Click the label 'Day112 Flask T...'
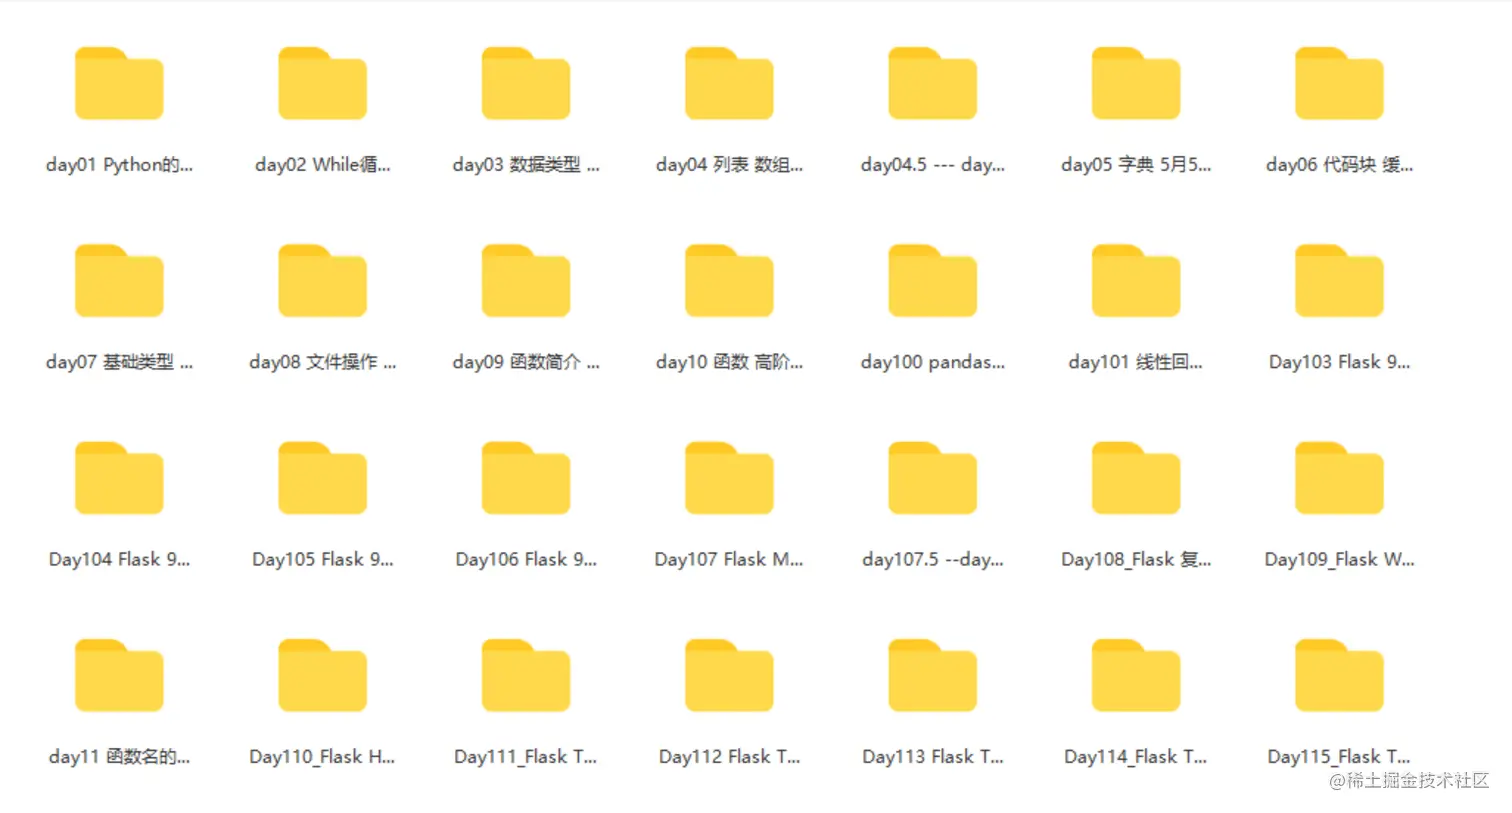Viewport: 1512px width, 813px height. click(x=729, y=757)
